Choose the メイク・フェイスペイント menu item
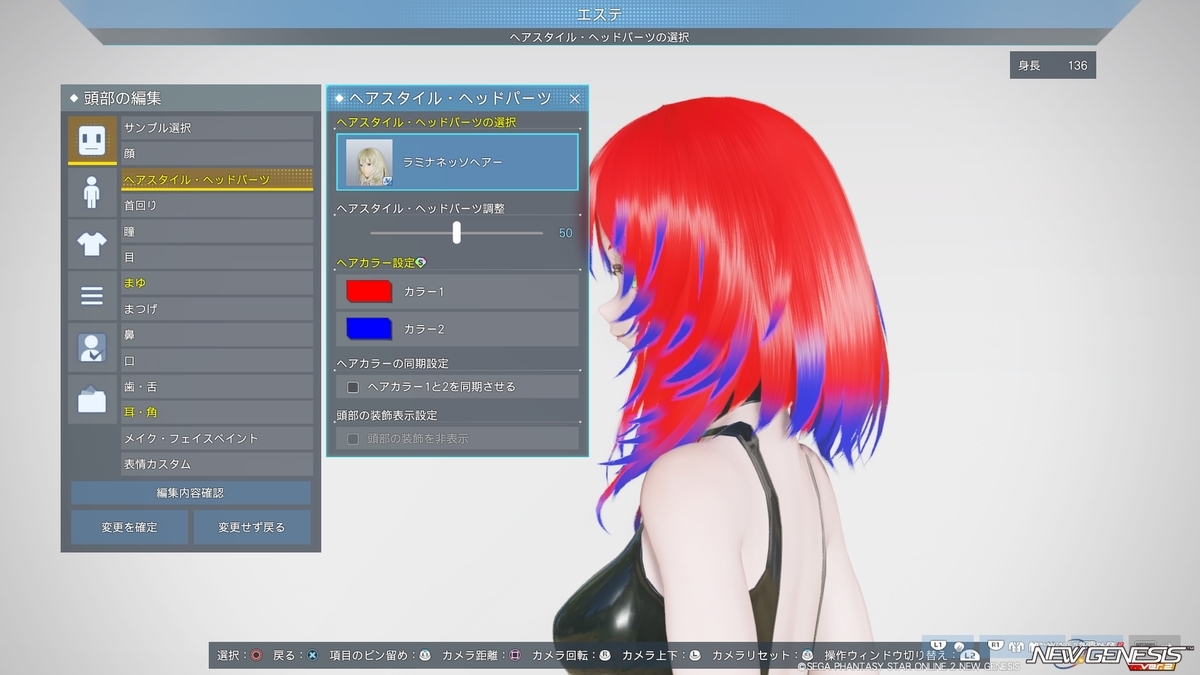 (217, 438)
